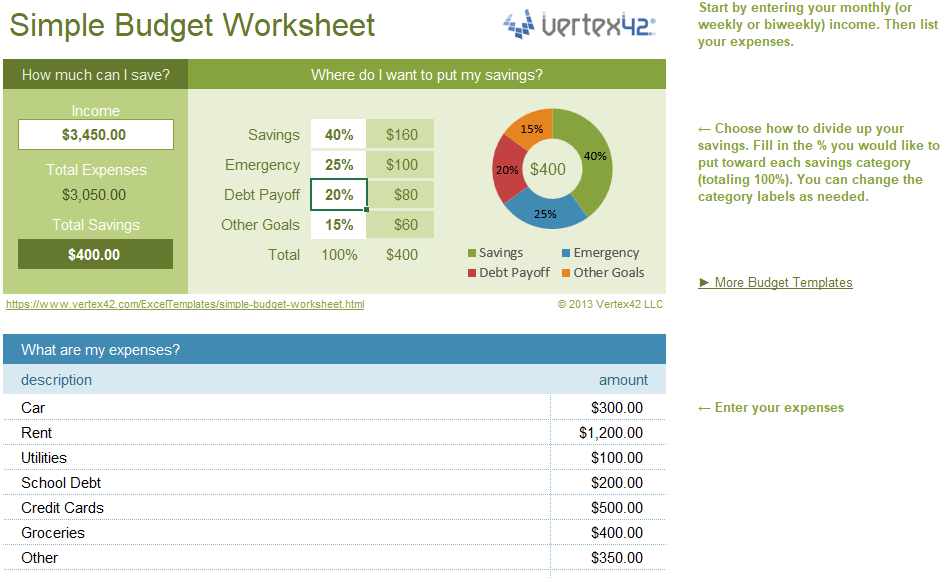Viewport: 950px width, 578px height.
Task: Click the Rent amount $1,200.00
Action: pyautogui.click(x=610, y=433)
